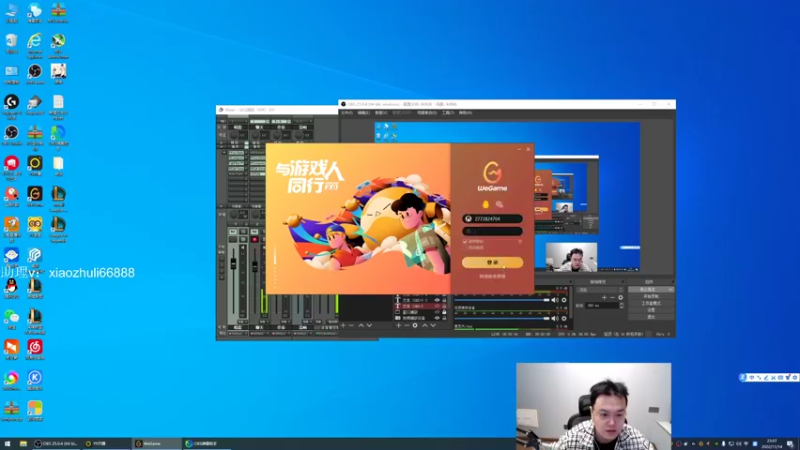Image resolution: width=800 pixels, height=450 pixels.
Task: Select WeChat login icon in WeGame
Action: (x=499, y=204)
